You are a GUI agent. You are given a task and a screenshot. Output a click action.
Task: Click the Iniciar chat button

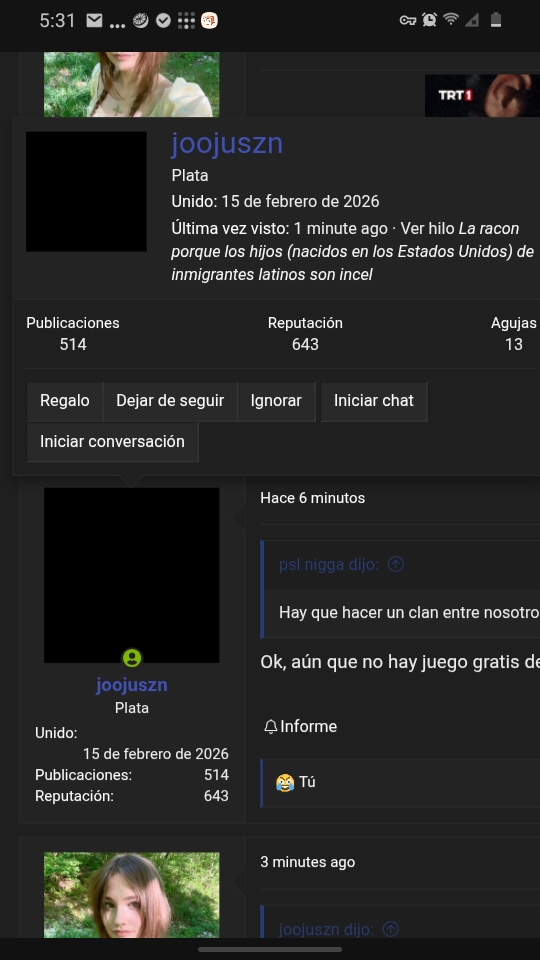pos(373,401)
